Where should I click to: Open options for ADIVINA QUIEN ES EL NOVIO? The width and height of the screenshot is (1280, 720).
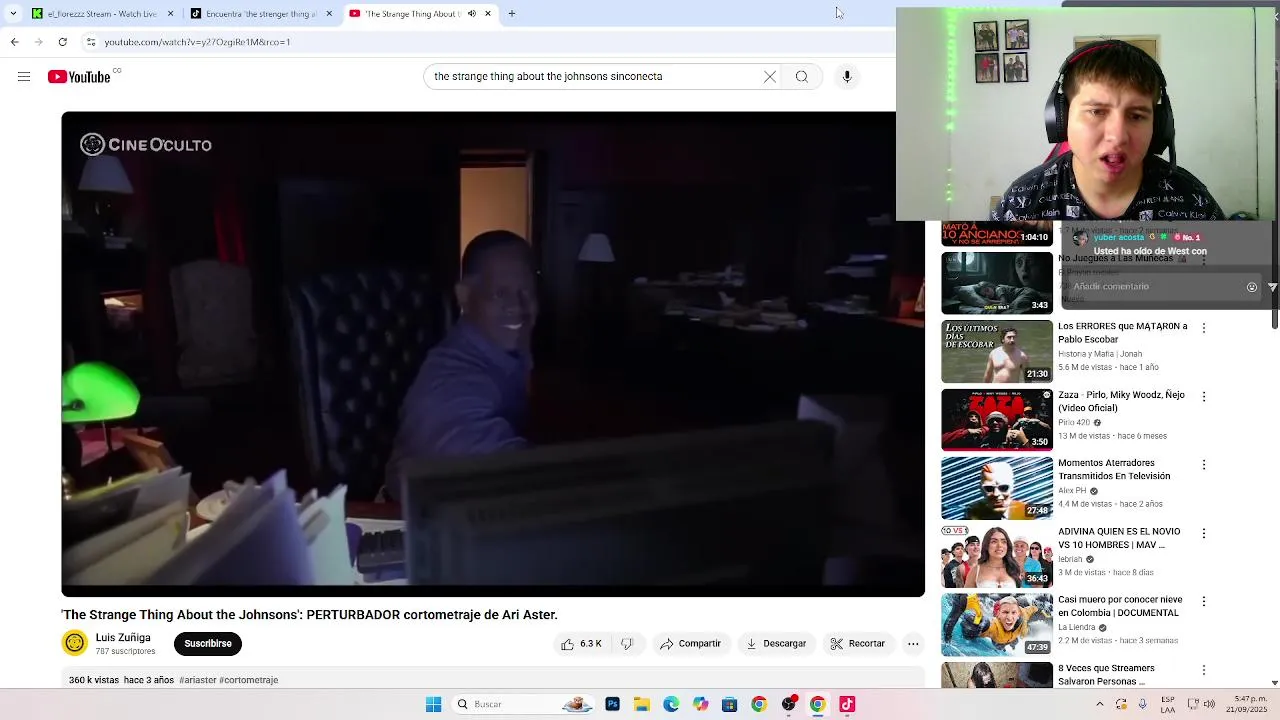point(1204,533)
